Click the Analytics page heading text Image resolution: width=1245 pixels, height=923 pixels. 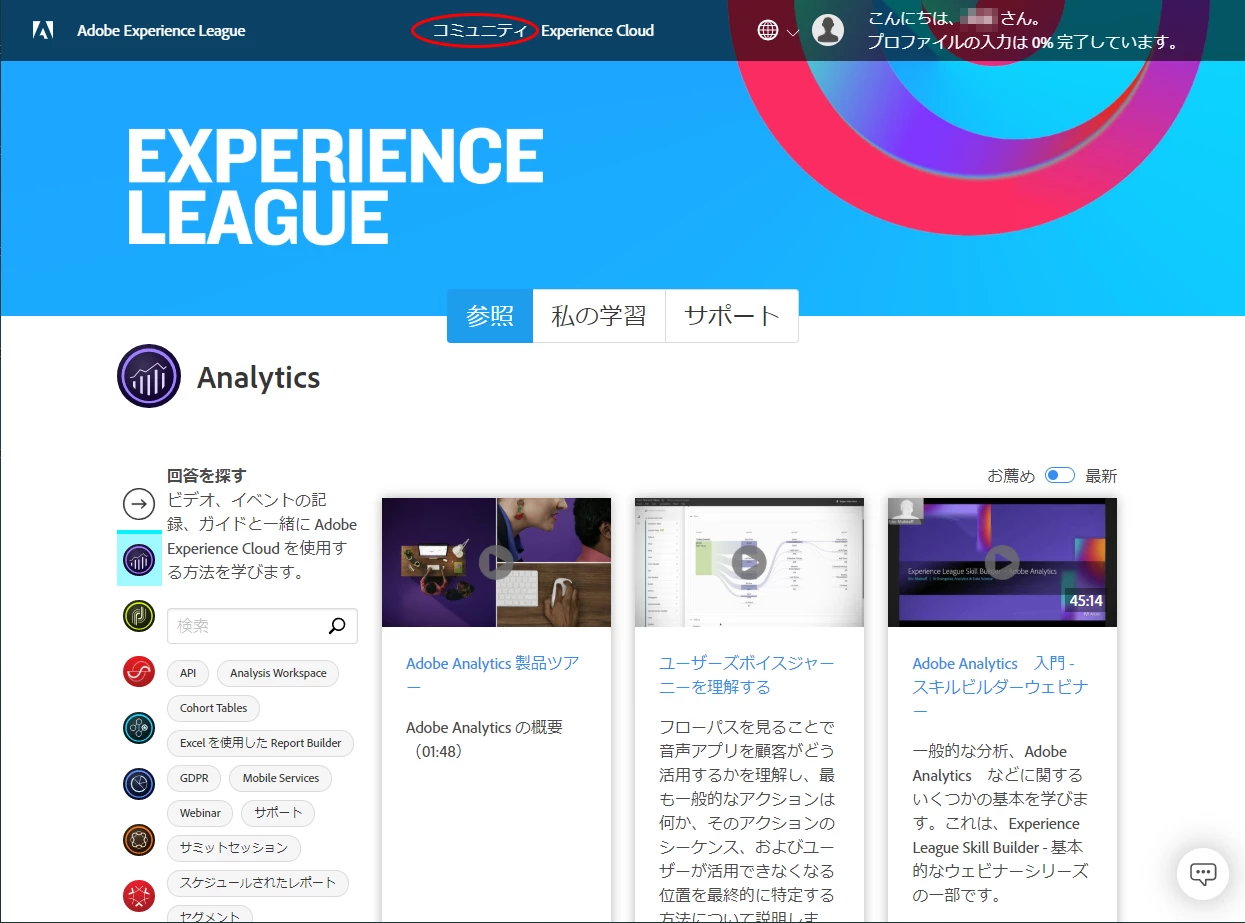258,377
